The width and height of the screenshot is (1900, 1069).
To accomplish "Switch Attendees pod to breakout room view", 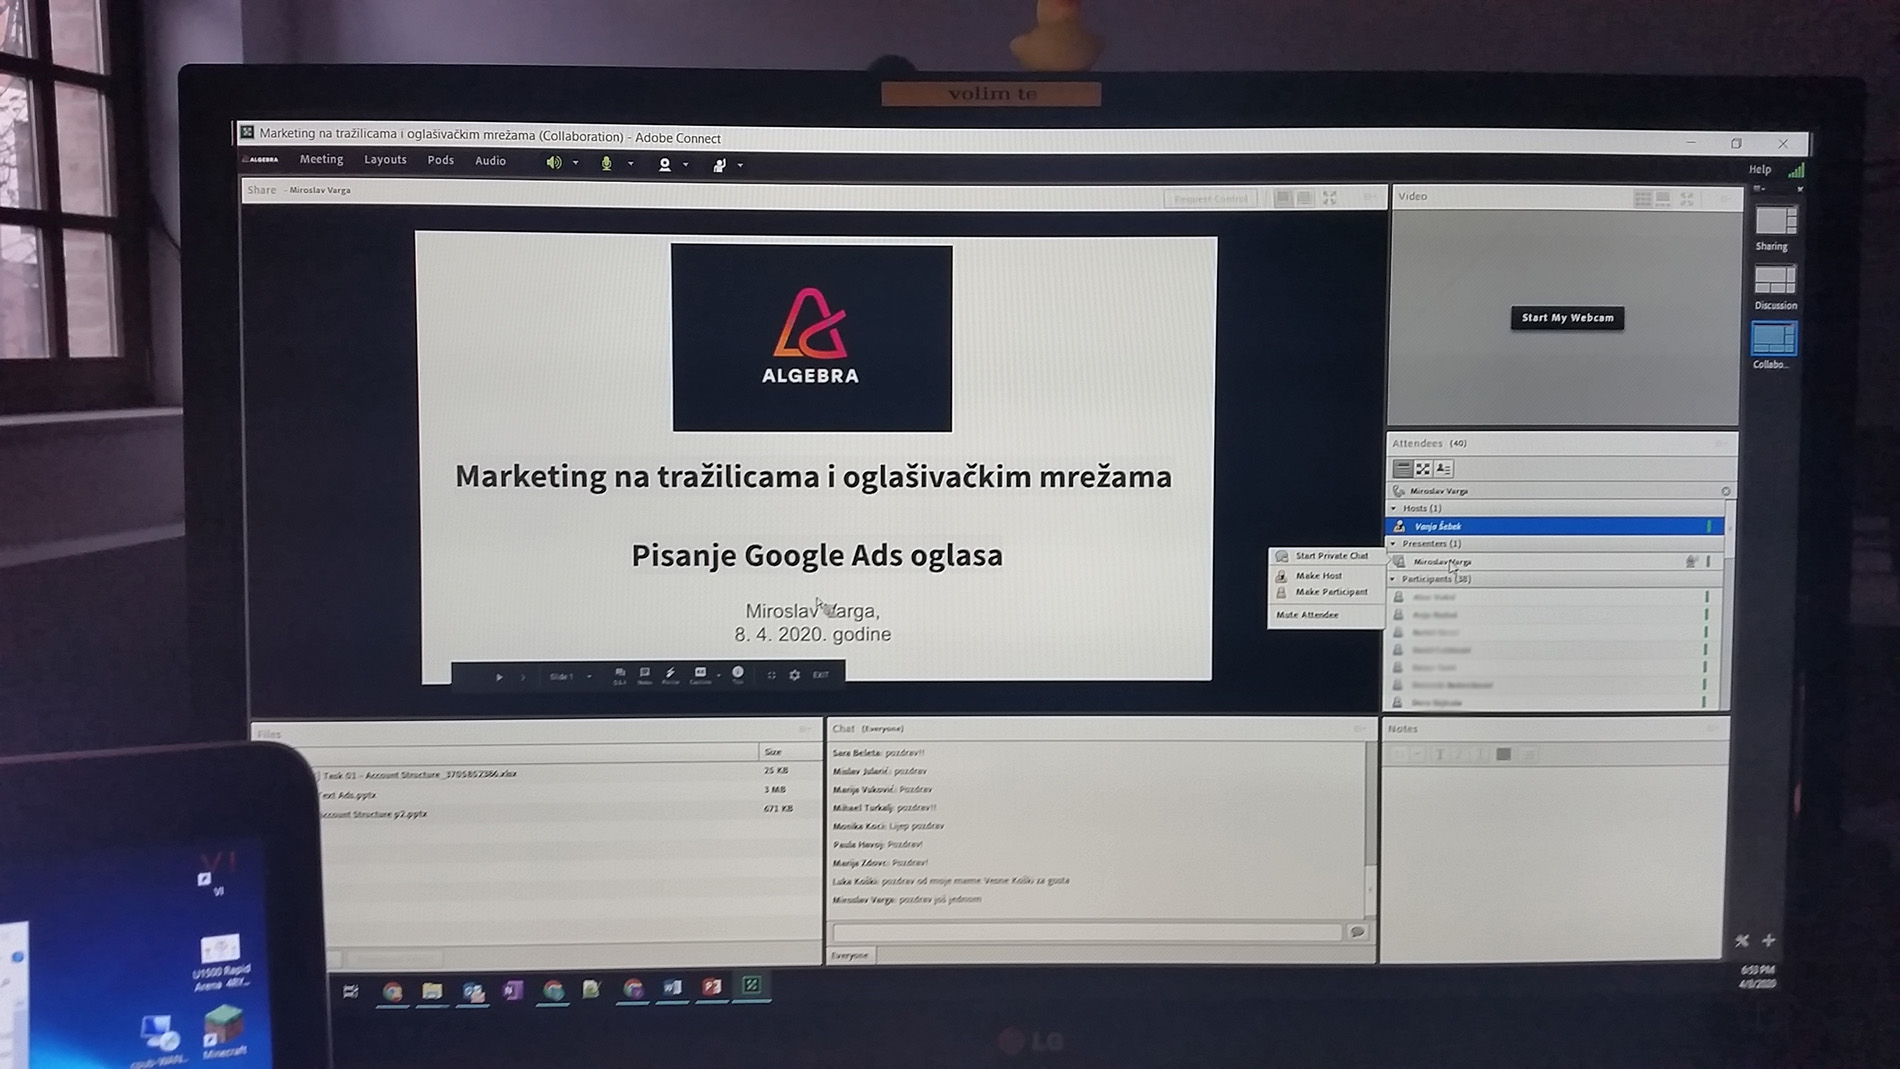I will pos(1423,468).
